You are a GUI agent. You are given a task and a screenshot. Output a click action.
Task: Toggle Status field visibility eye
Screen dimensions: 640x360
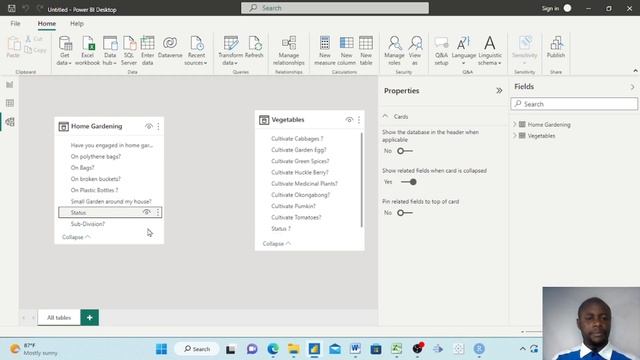point(147,212)
